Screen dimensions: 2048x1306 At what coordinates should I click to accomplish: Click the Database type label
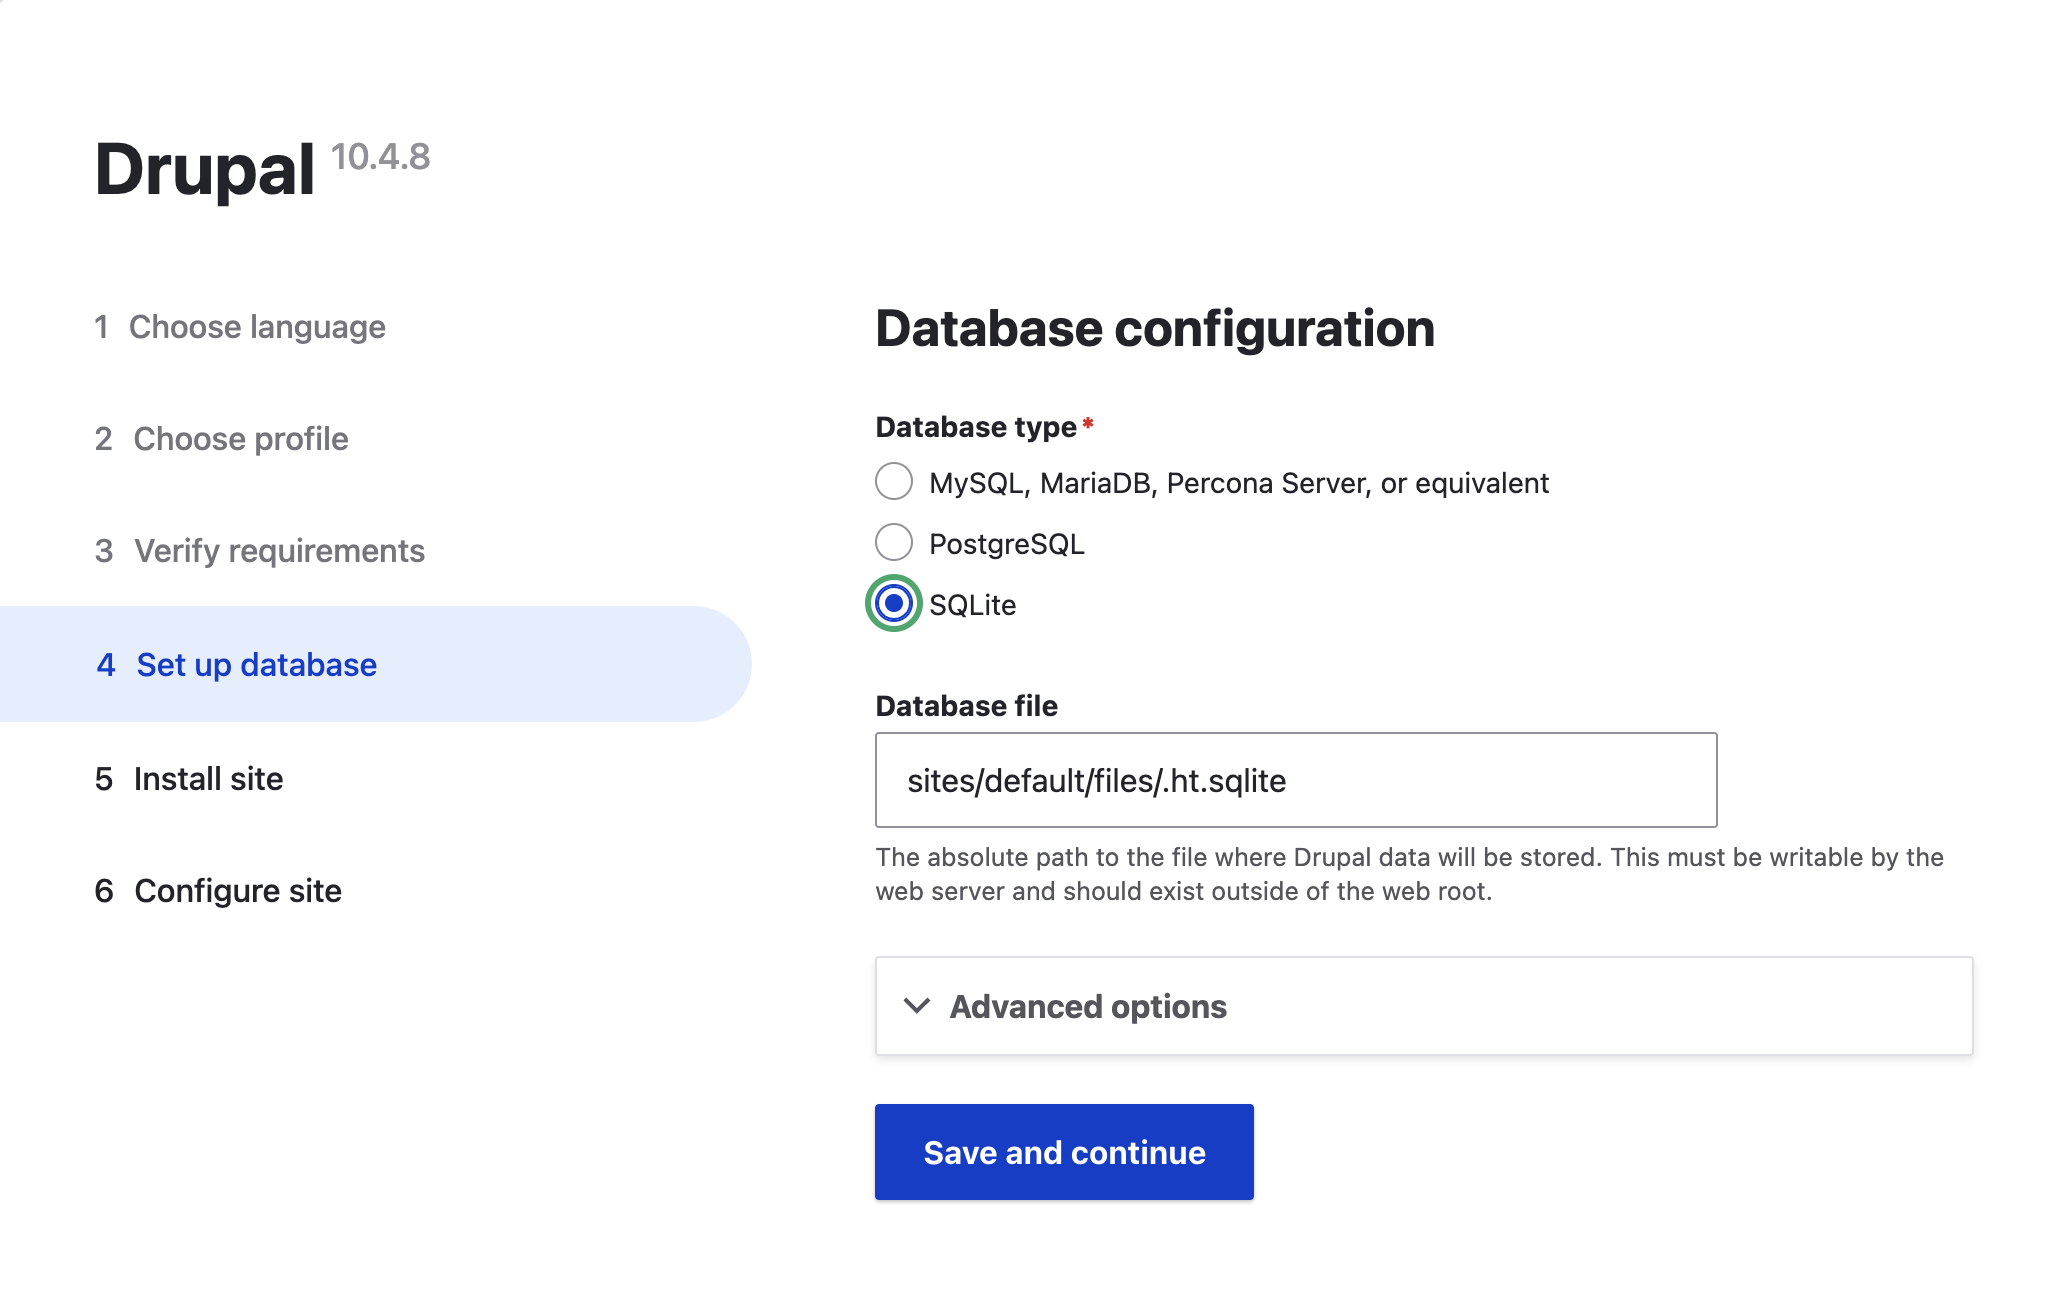pos(976,427)
